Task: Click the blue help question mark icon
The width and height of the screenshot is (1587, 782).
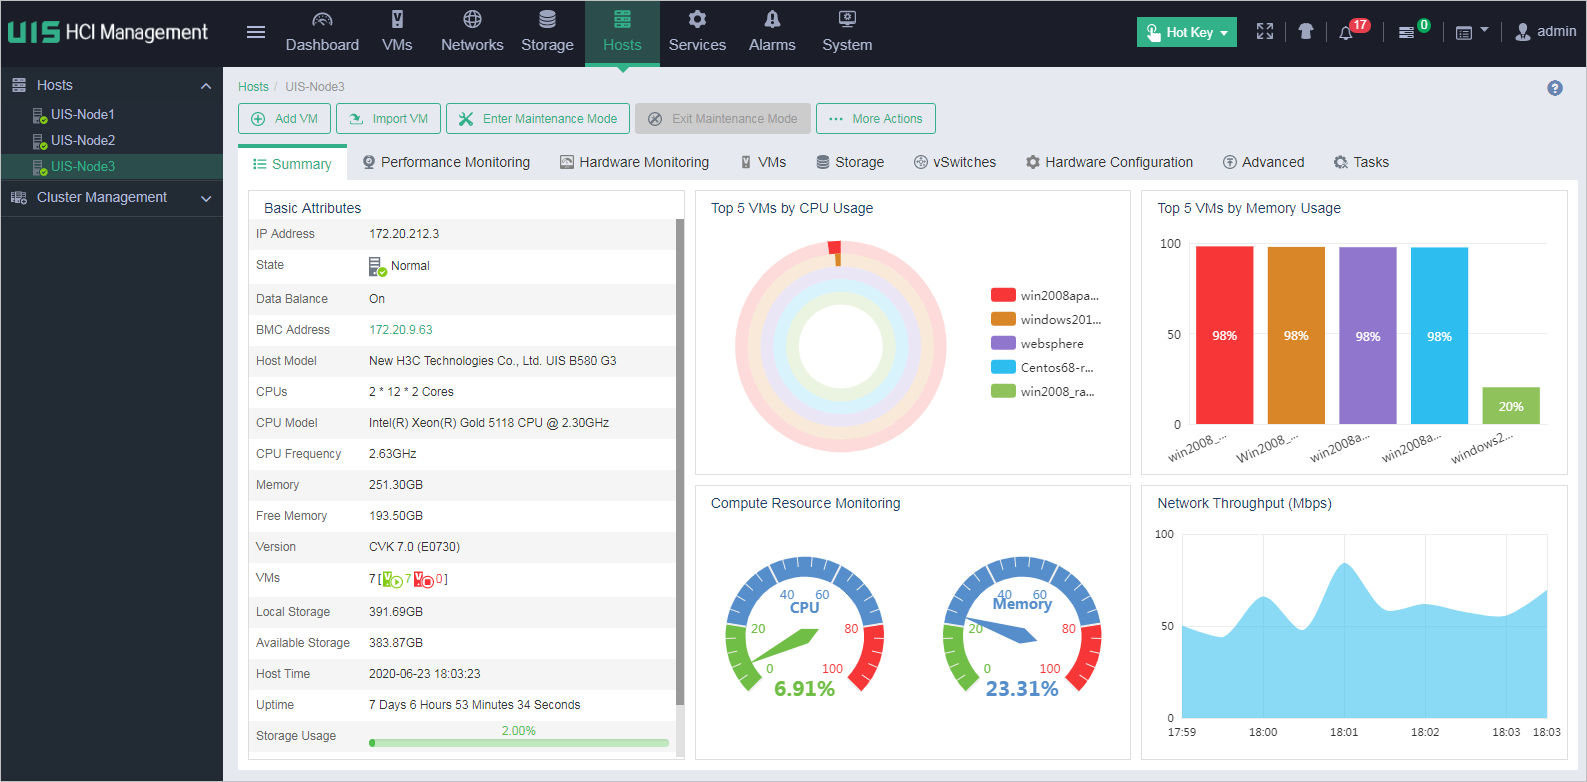Action: pyautogui.click(x=1554, y=88)
